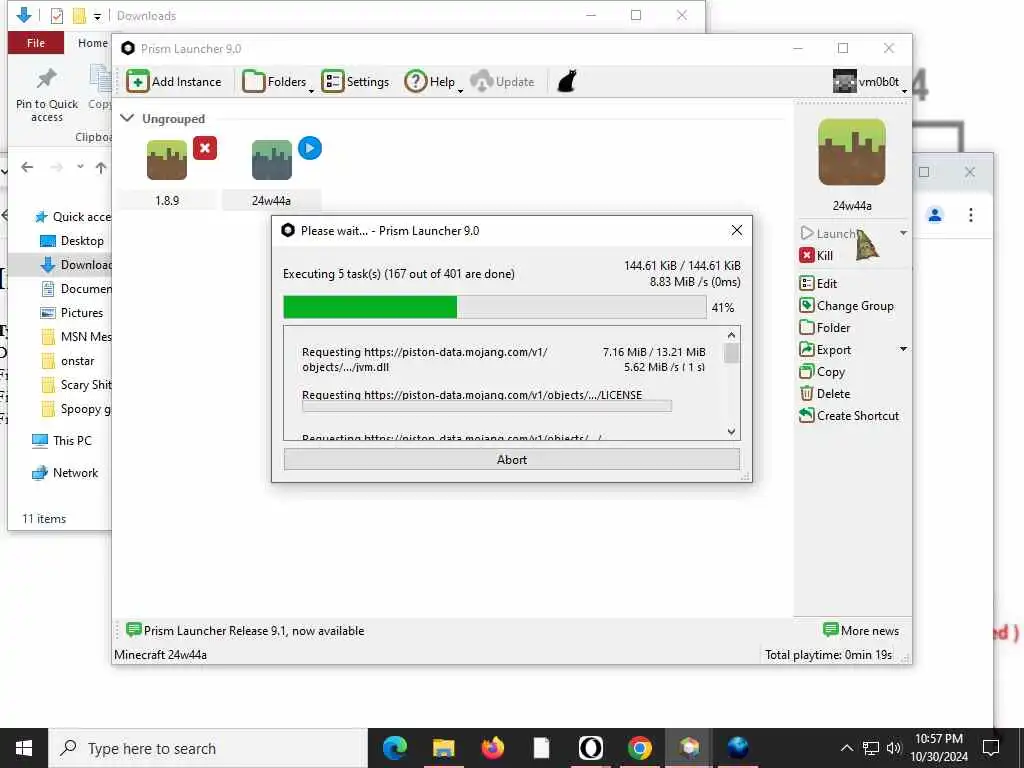
Task: Click Minecraft 24w44a status bar text
Action: tap(161, 654)
